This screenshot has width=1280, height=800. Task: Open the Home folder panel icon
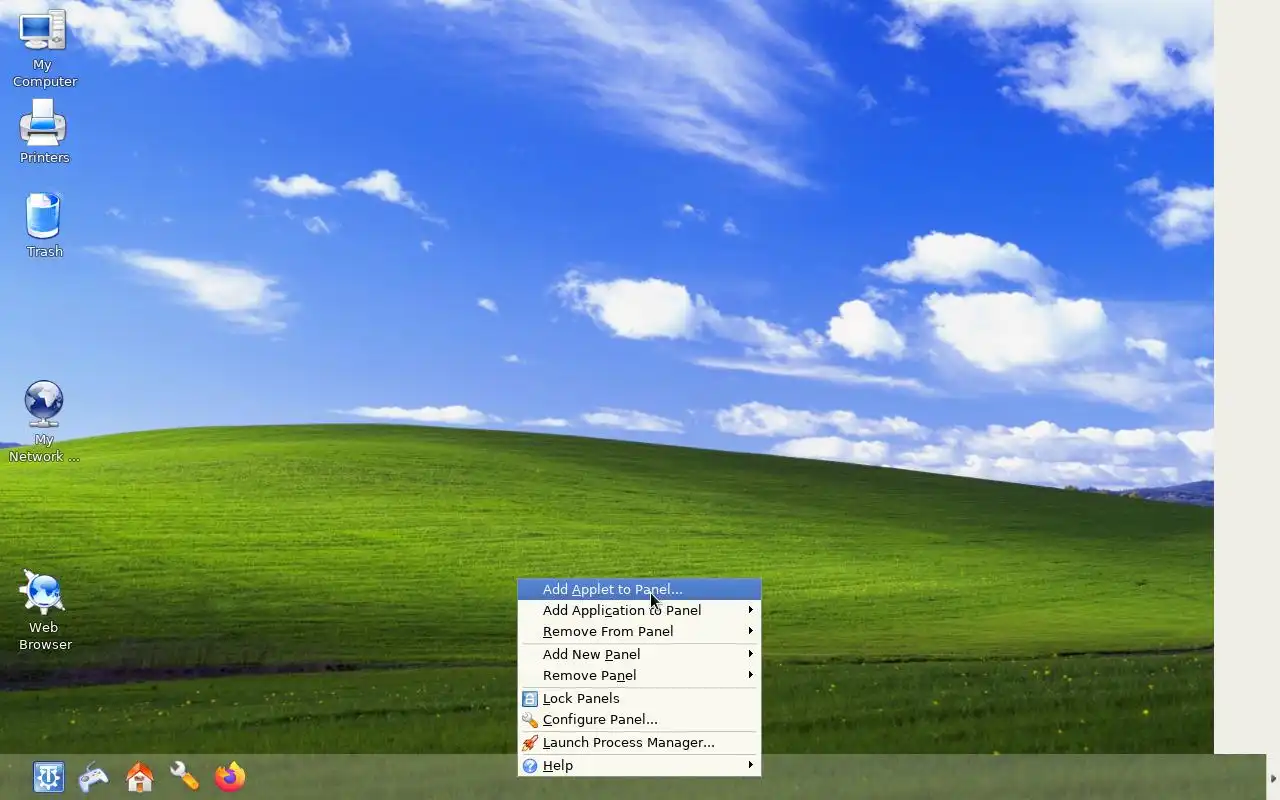click(x=139, y=777)
